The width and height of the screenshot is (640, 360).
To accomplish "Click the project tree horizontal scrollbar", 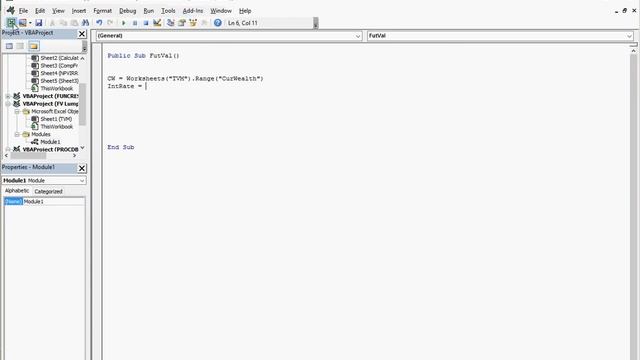I will 40,156.
